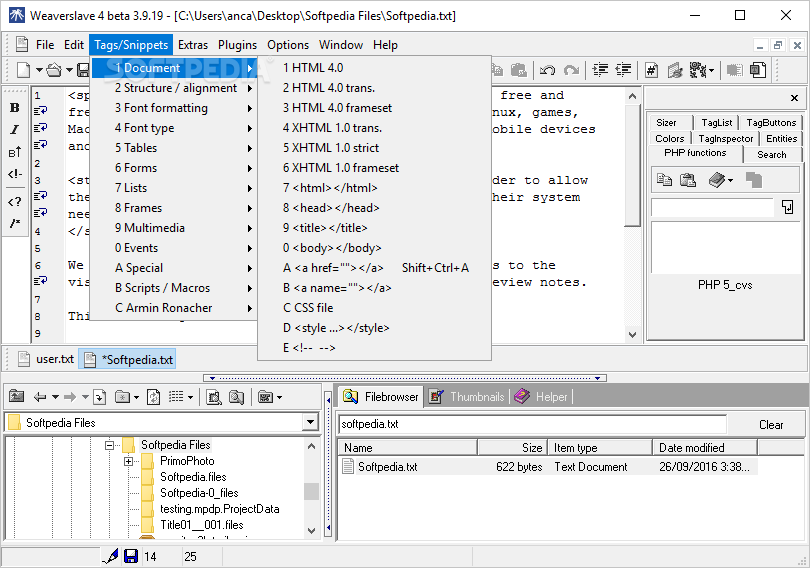Insert block comment using /* sidebar icon
Viewport: 810px width, 568px height.
click(x=14, y=223)
